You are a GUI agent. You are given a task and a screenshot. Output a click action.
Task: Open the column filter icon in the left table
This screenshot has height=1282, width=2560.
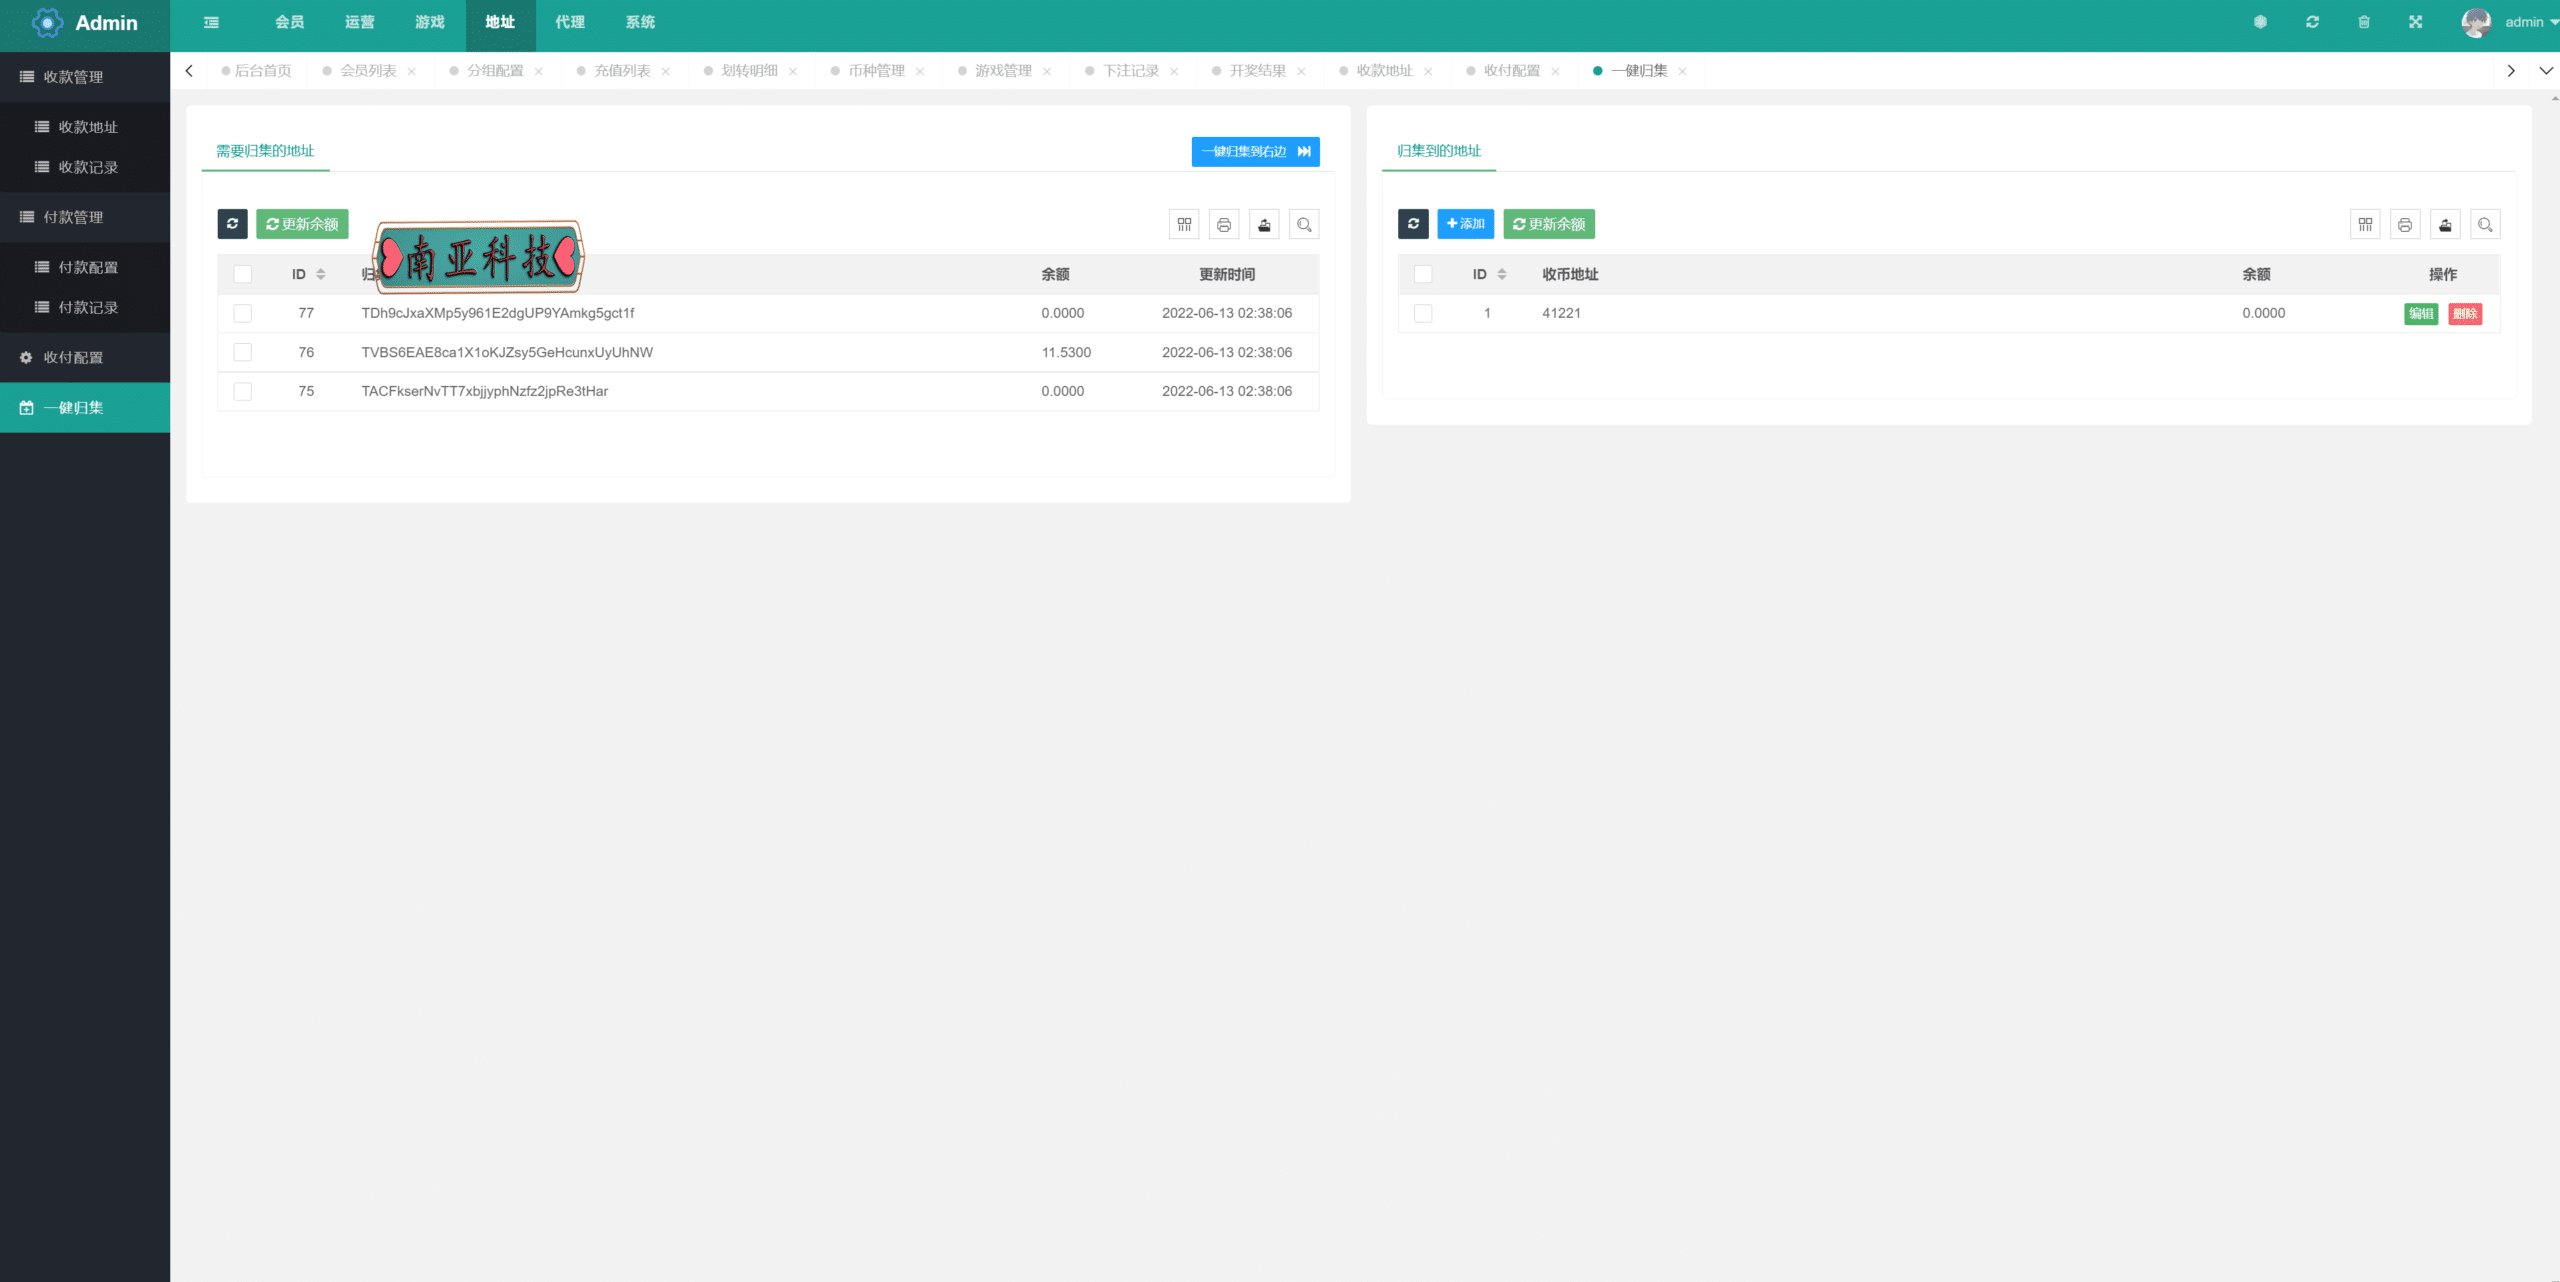pos(1184,224)
